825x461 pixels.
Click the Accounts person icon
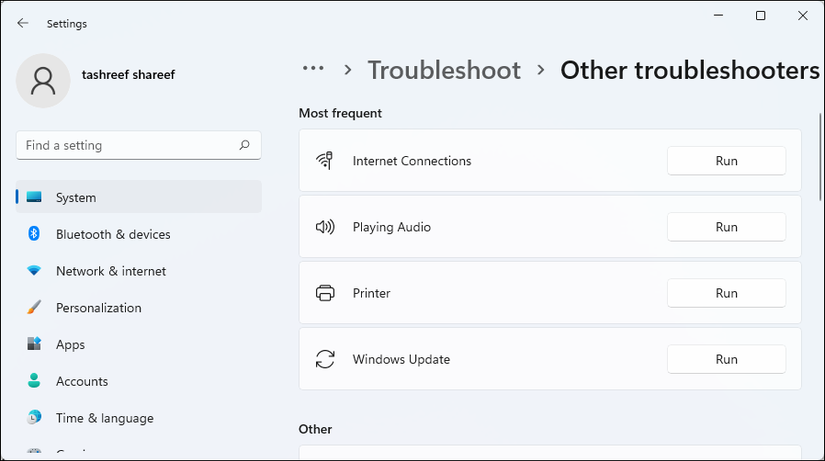(x=34, y=380)
